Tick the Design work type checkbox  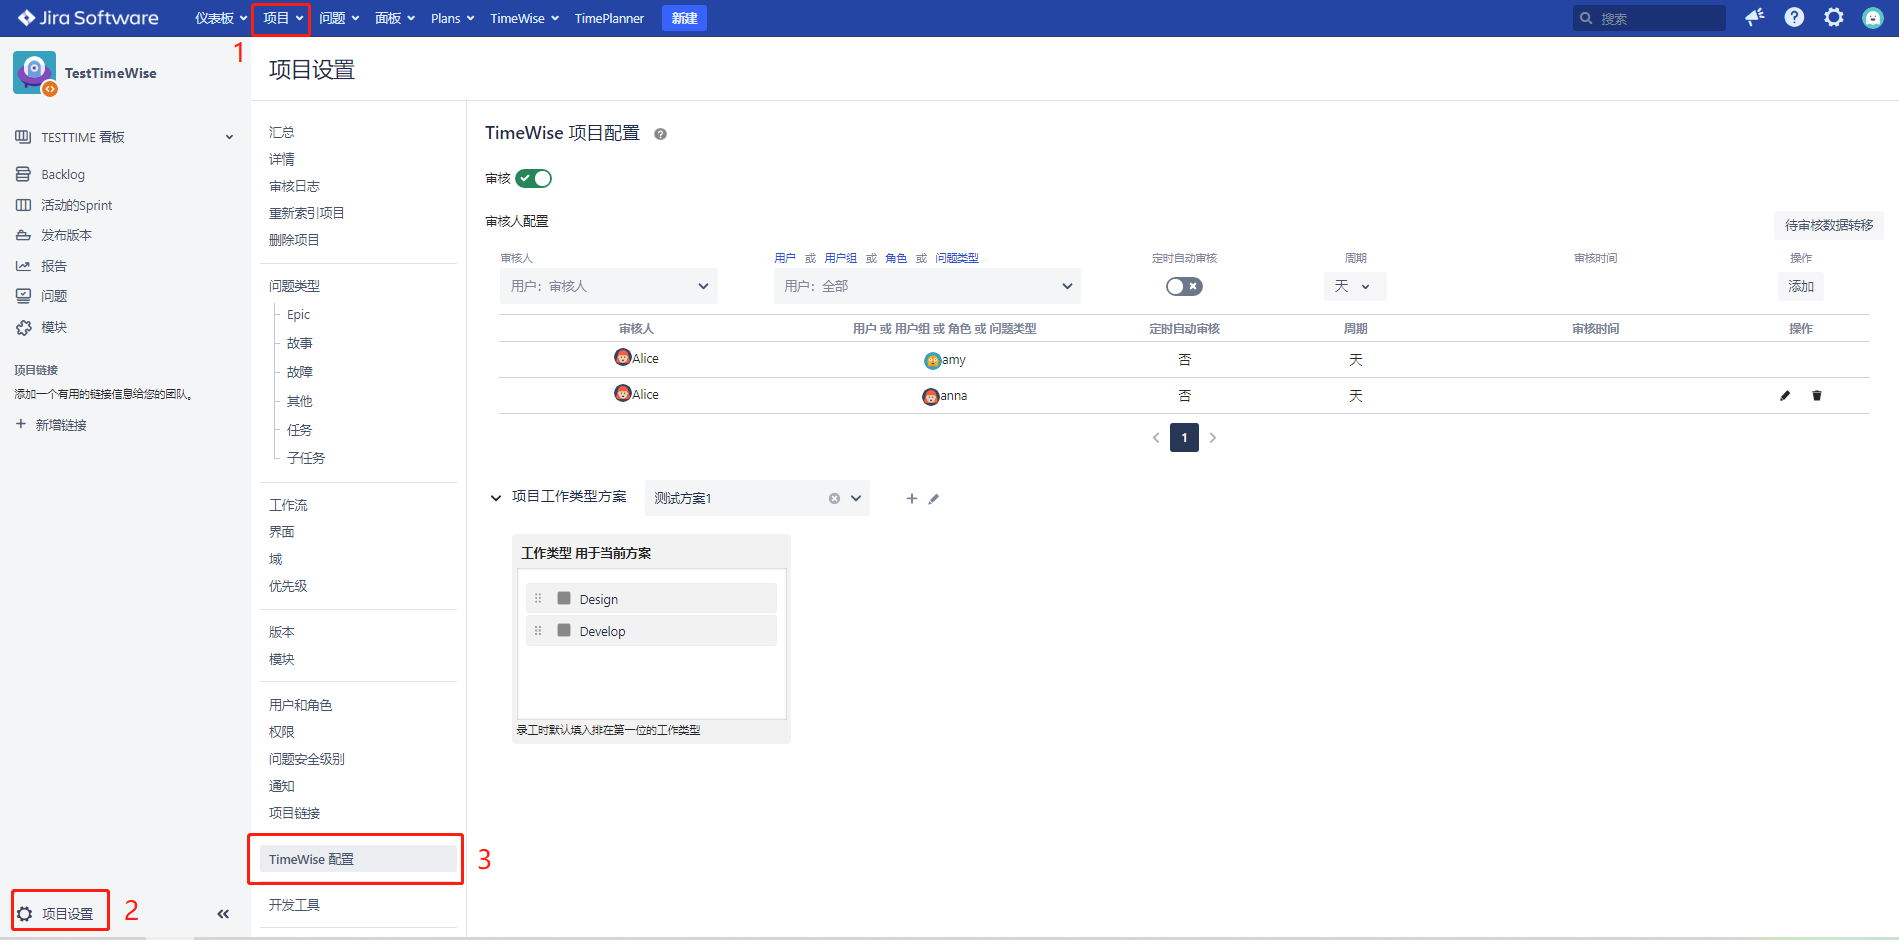[x=564, y=599]
